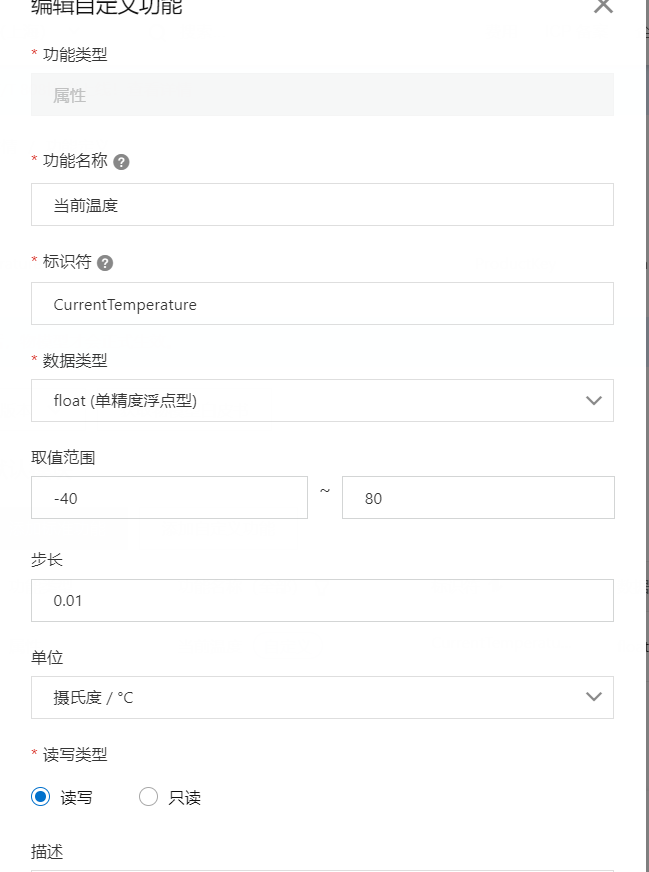Click the 单位 dropdown chevron icon
Image resolution: width=649 pixels, height=872 pixels.
[593, 697]
